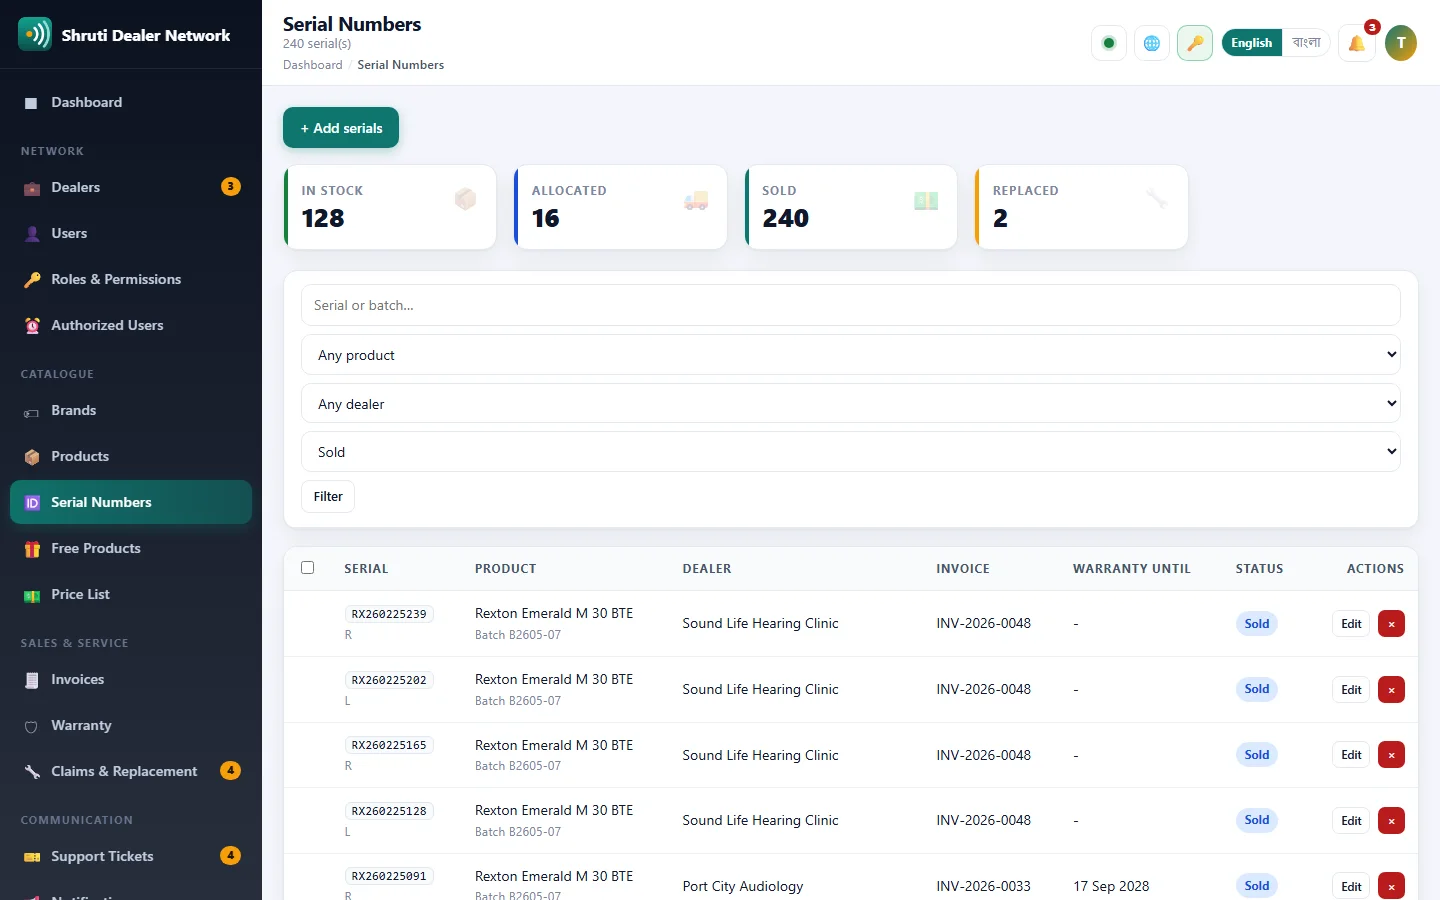This screenshot has height=900, width=1440.
Task: Click the Dashboard breadcrumb link
Action: (312, 65)
